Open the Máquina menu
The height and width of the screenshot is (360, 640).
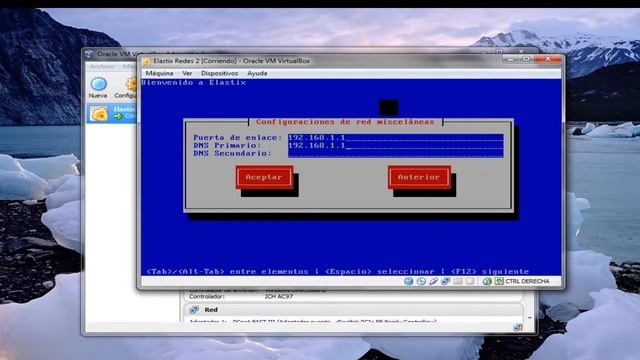tap(159, 73)
